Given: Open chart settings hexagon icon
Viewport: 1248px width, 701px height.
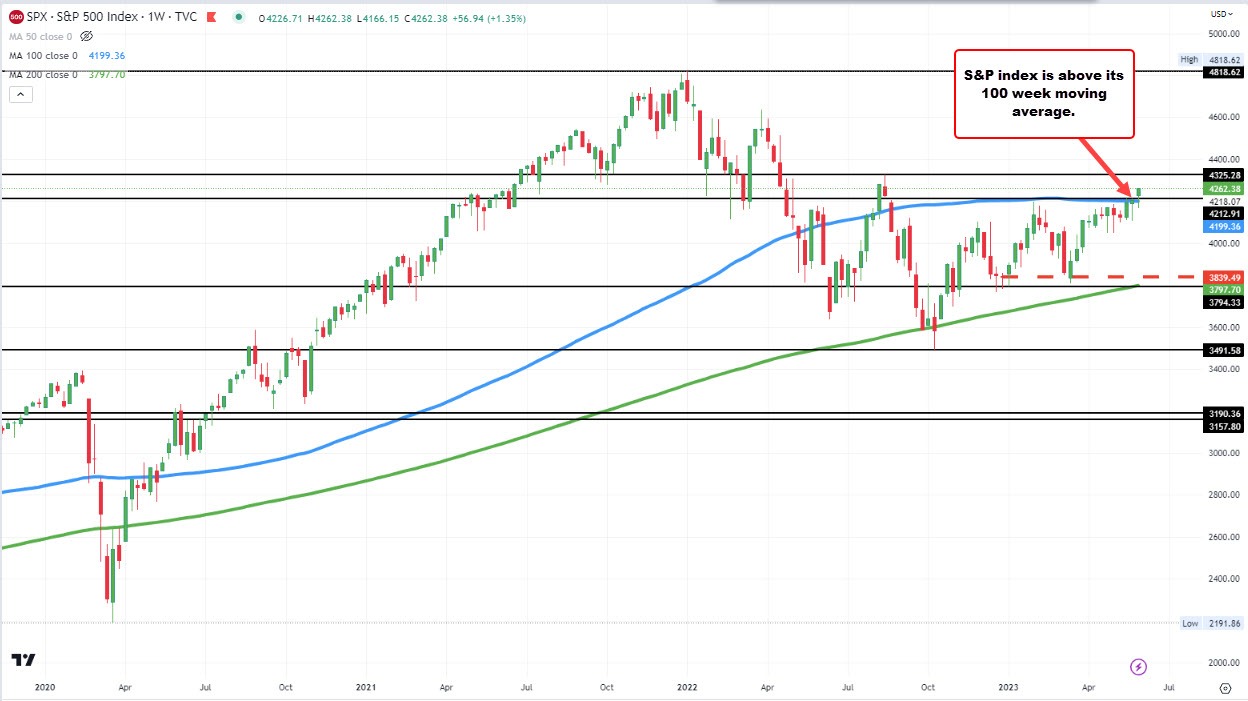Looking at the screenshot, I should coord(1225,689).
